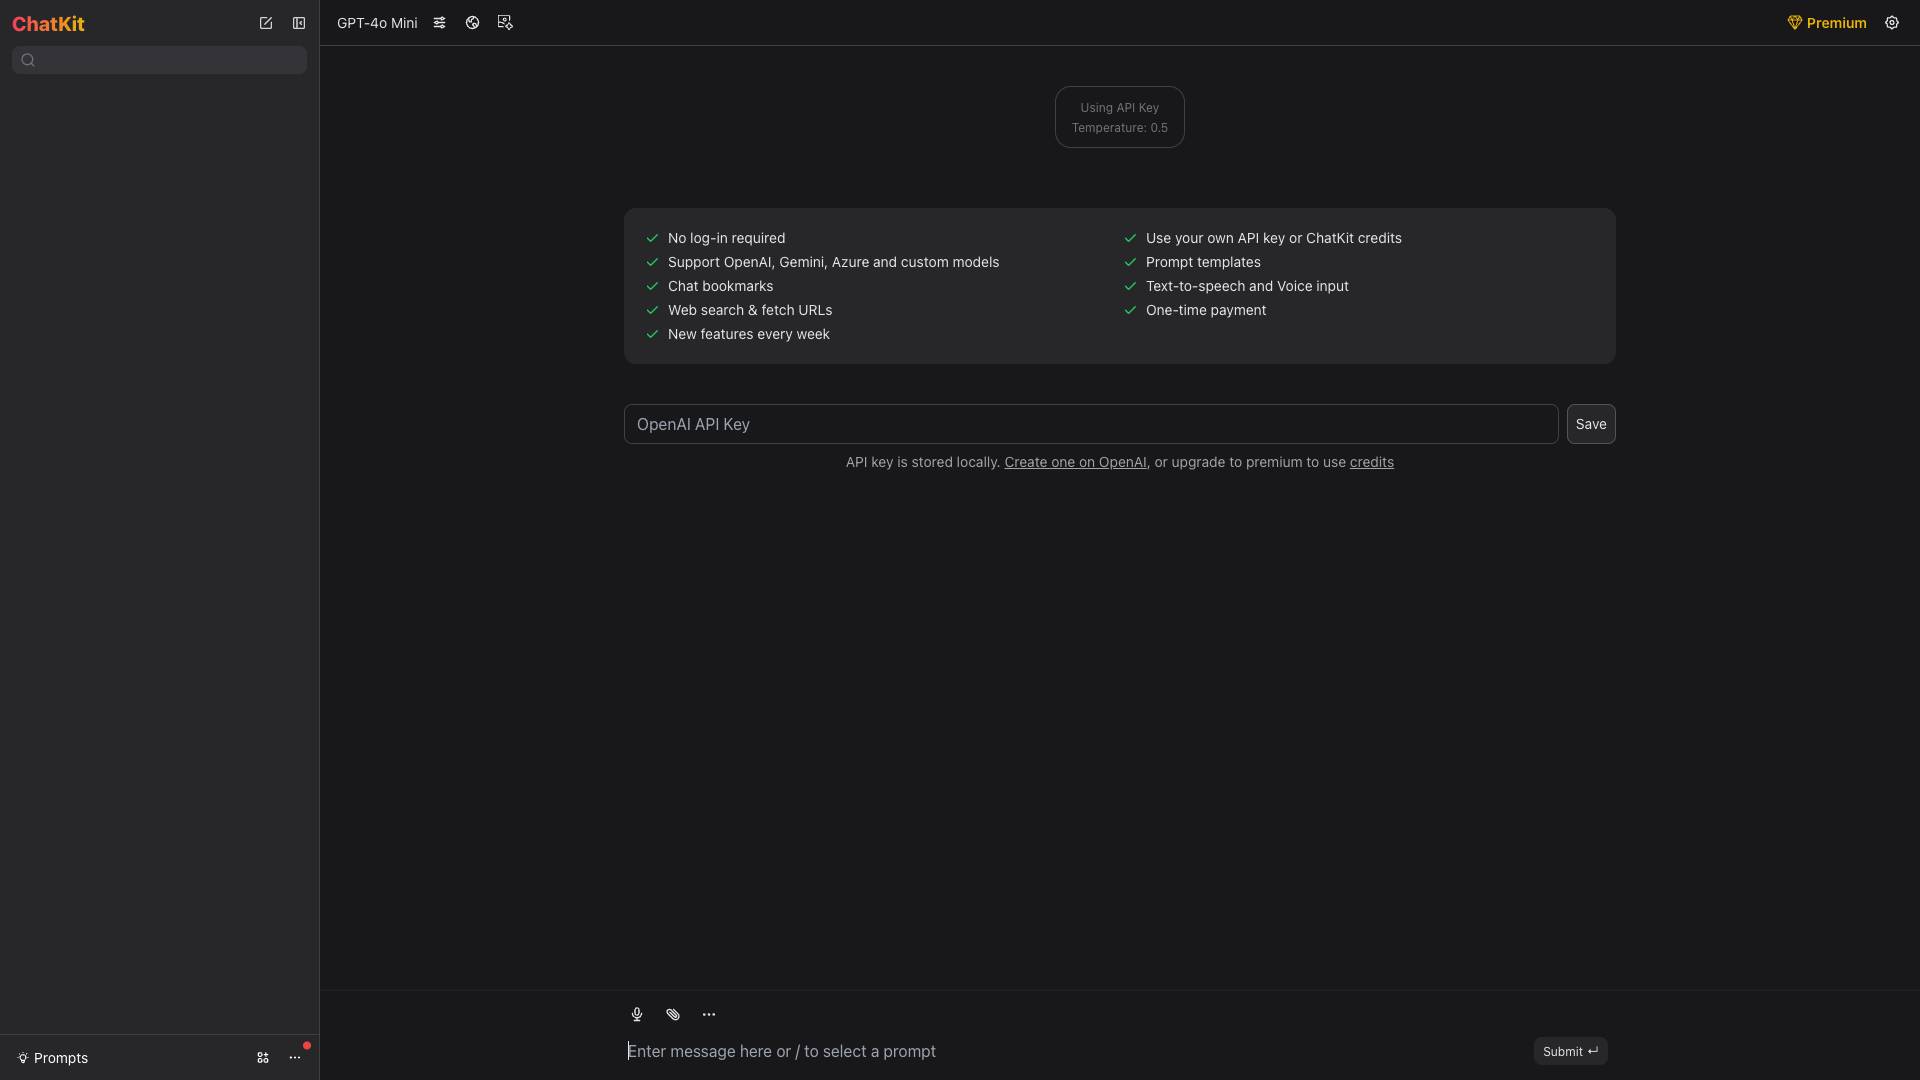The height and width of the screenshot is (1080, 1920).
Task: Open the GPT-4o Mini model selector
Action: tap(377, 23)
